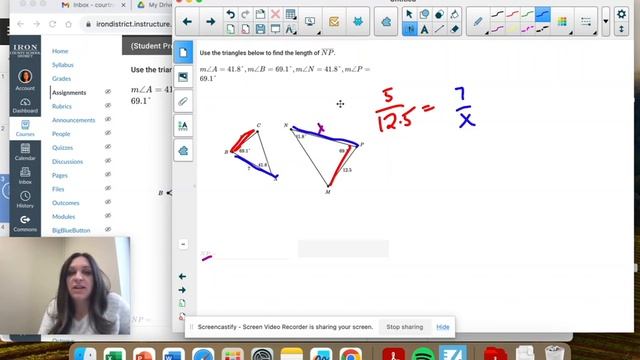Reload the browser page
Viewport: 640px width, 360px height.
pos(52,24)
